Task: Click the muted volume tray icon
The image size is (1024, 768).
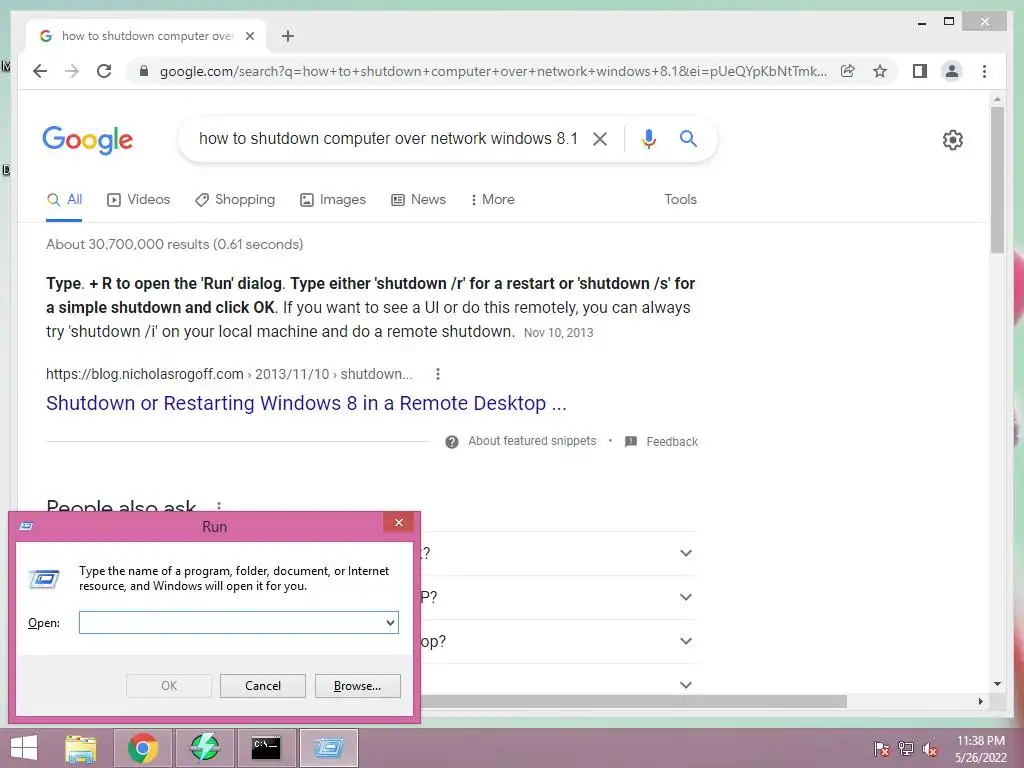Action: (930, 749)
